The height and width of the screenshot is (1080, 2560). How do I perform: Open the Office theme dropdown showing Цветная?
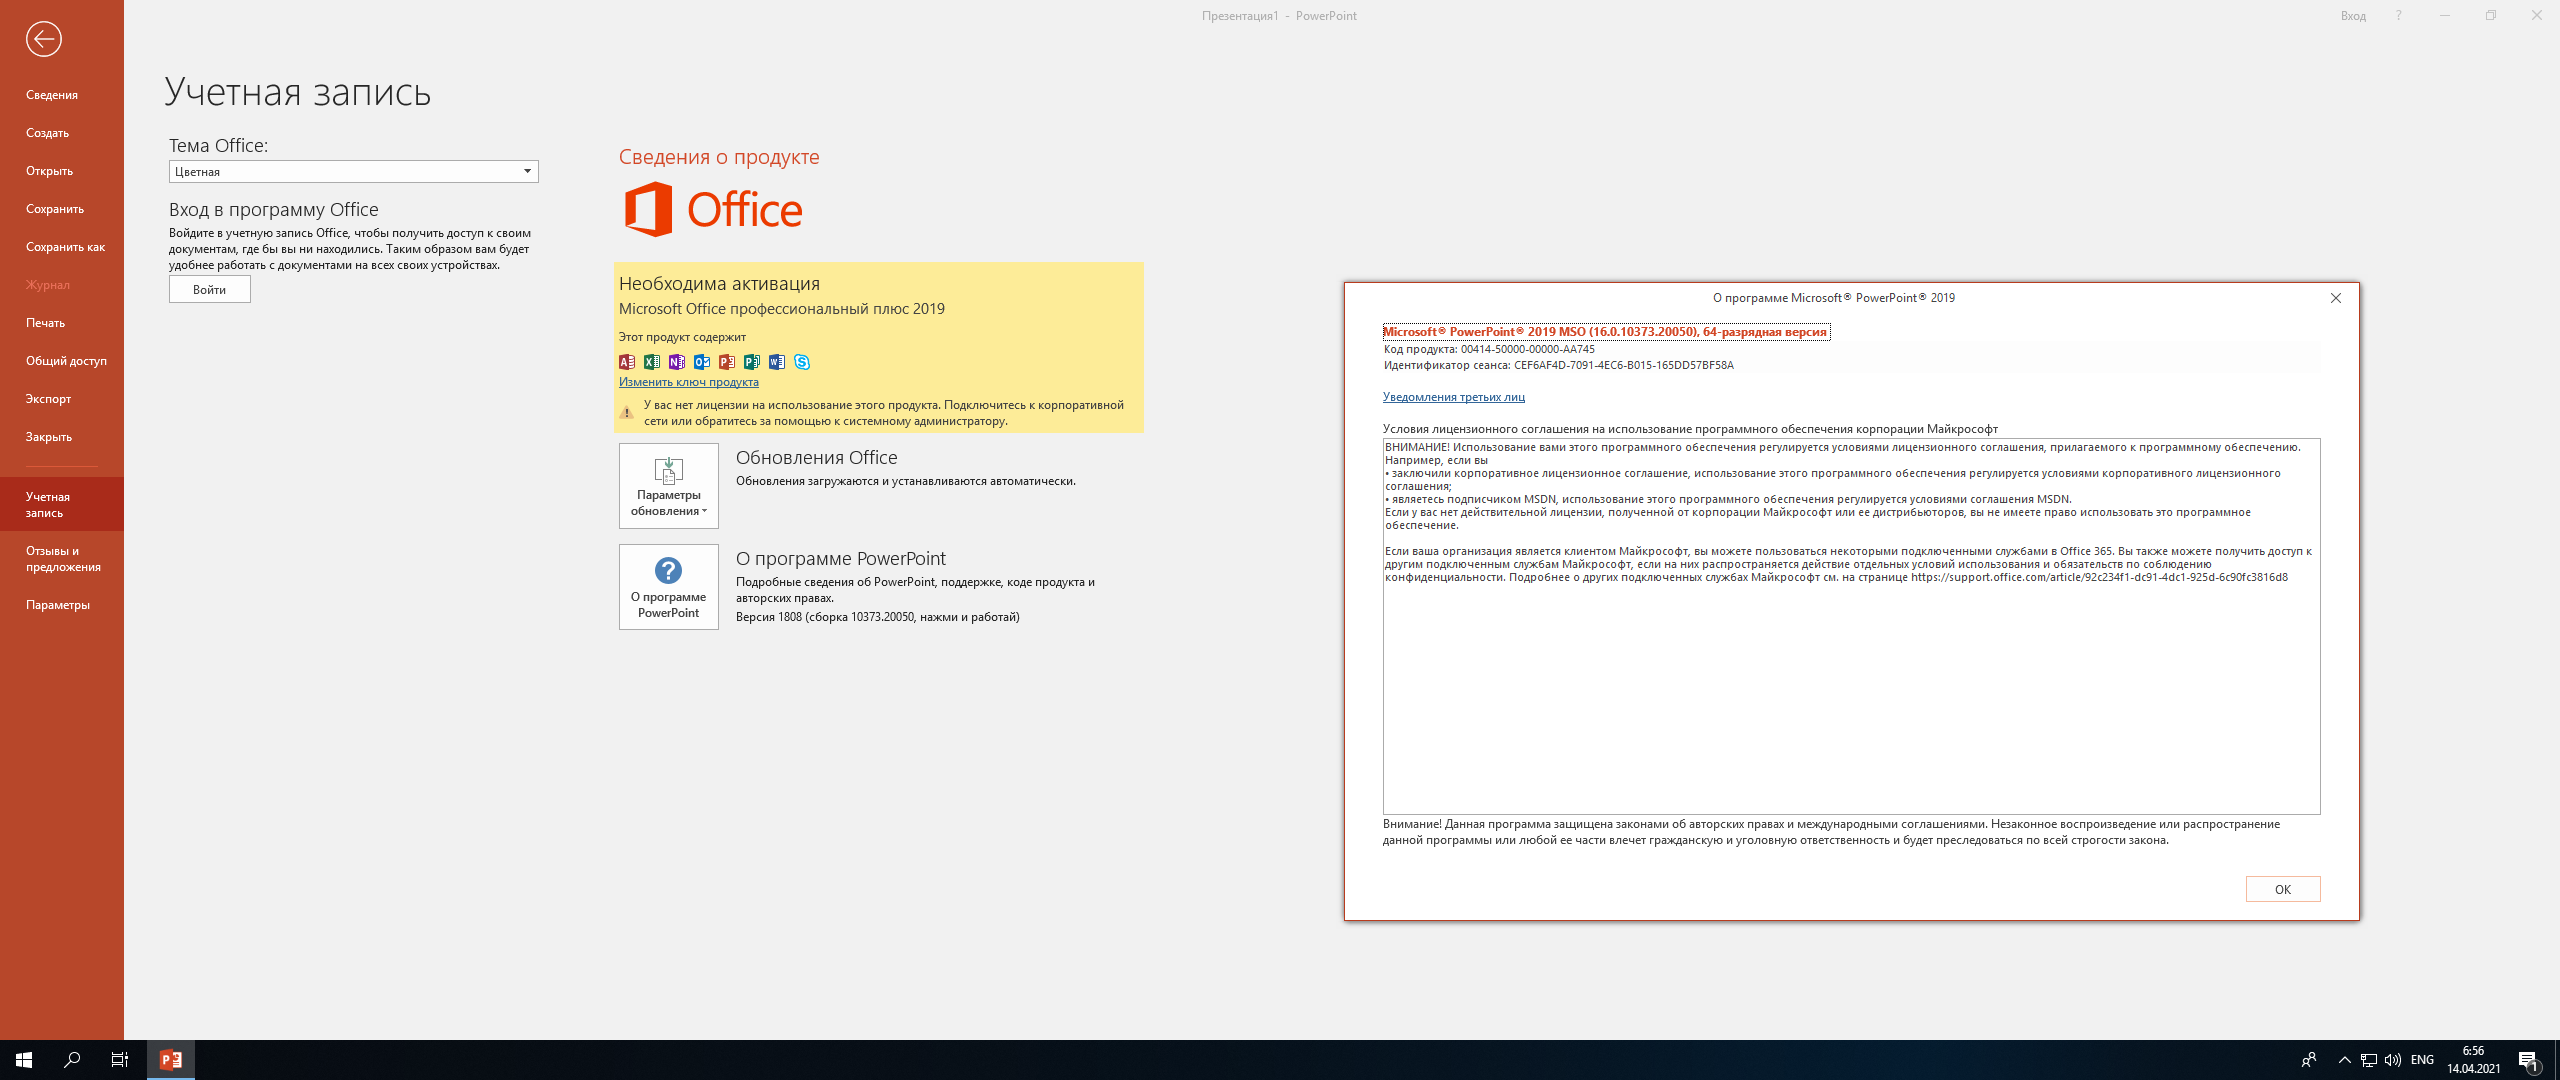tap(354, 172)
